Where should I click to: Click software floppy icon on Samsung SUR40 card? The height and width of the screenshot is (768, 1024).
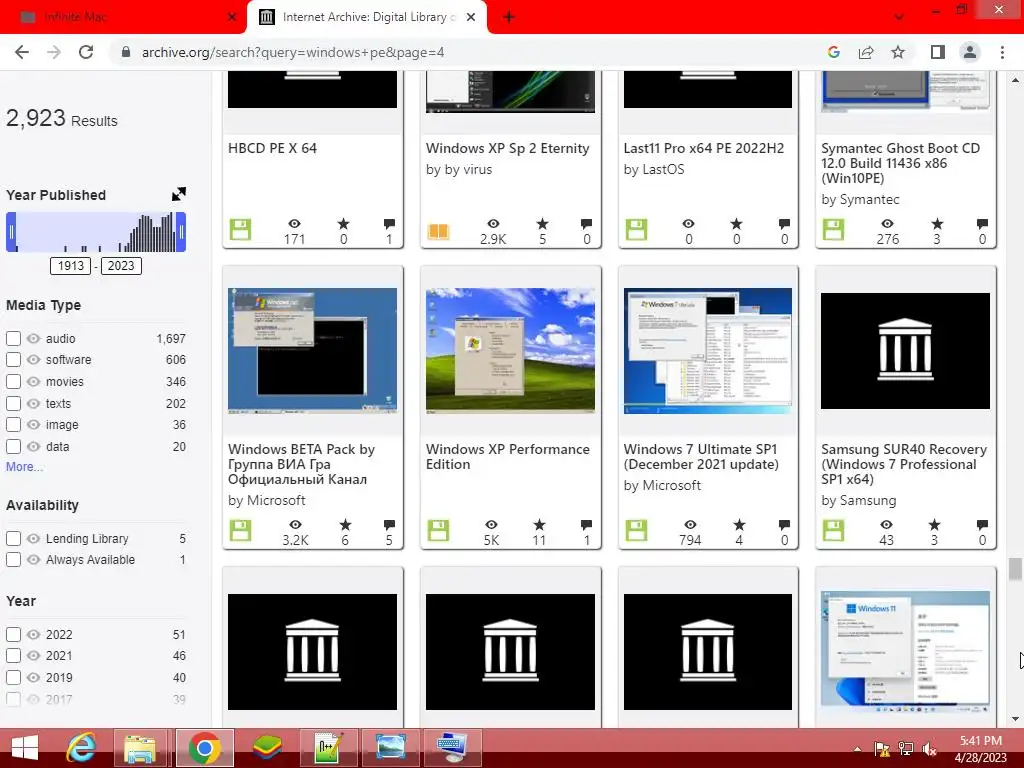833,530
